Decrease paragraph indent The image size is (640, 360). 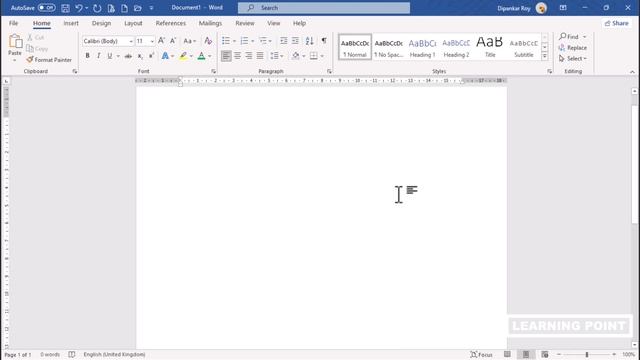coord(284,41)
